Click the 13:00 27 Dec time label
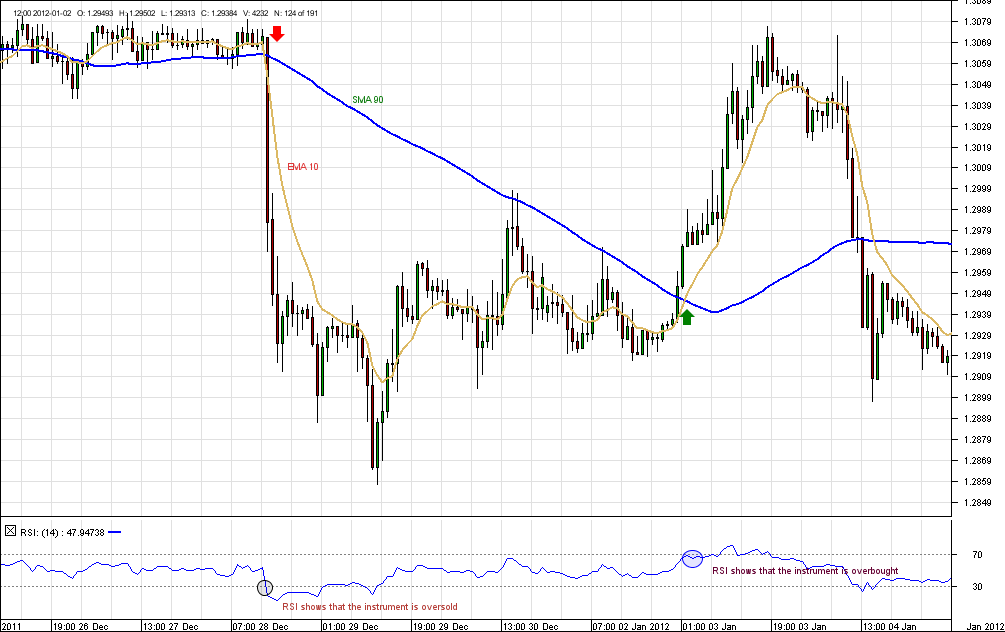The height and width of the screenshot is (632, 1005). [170, 626]
